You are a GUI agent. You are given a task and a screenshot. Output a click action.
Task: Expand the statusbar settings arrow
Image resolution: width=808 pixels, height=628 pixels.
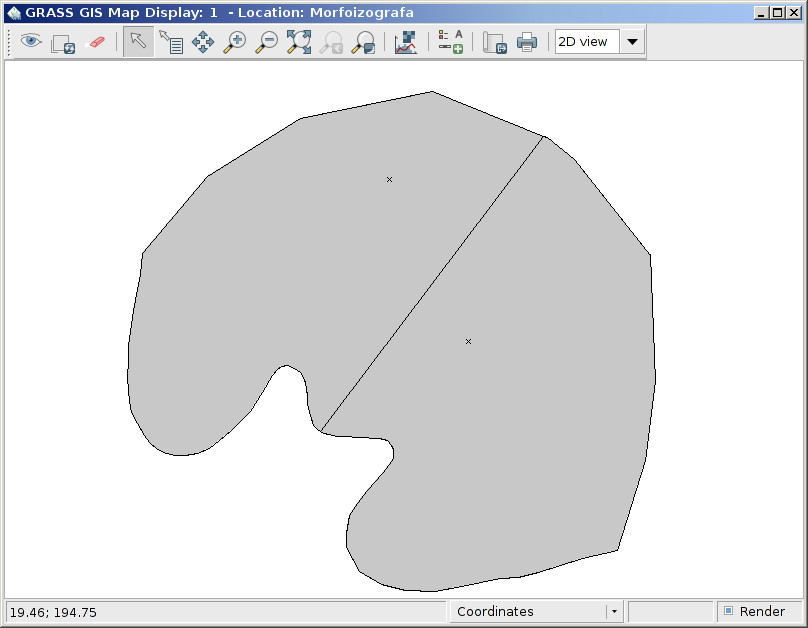click(x=613, y=610)
